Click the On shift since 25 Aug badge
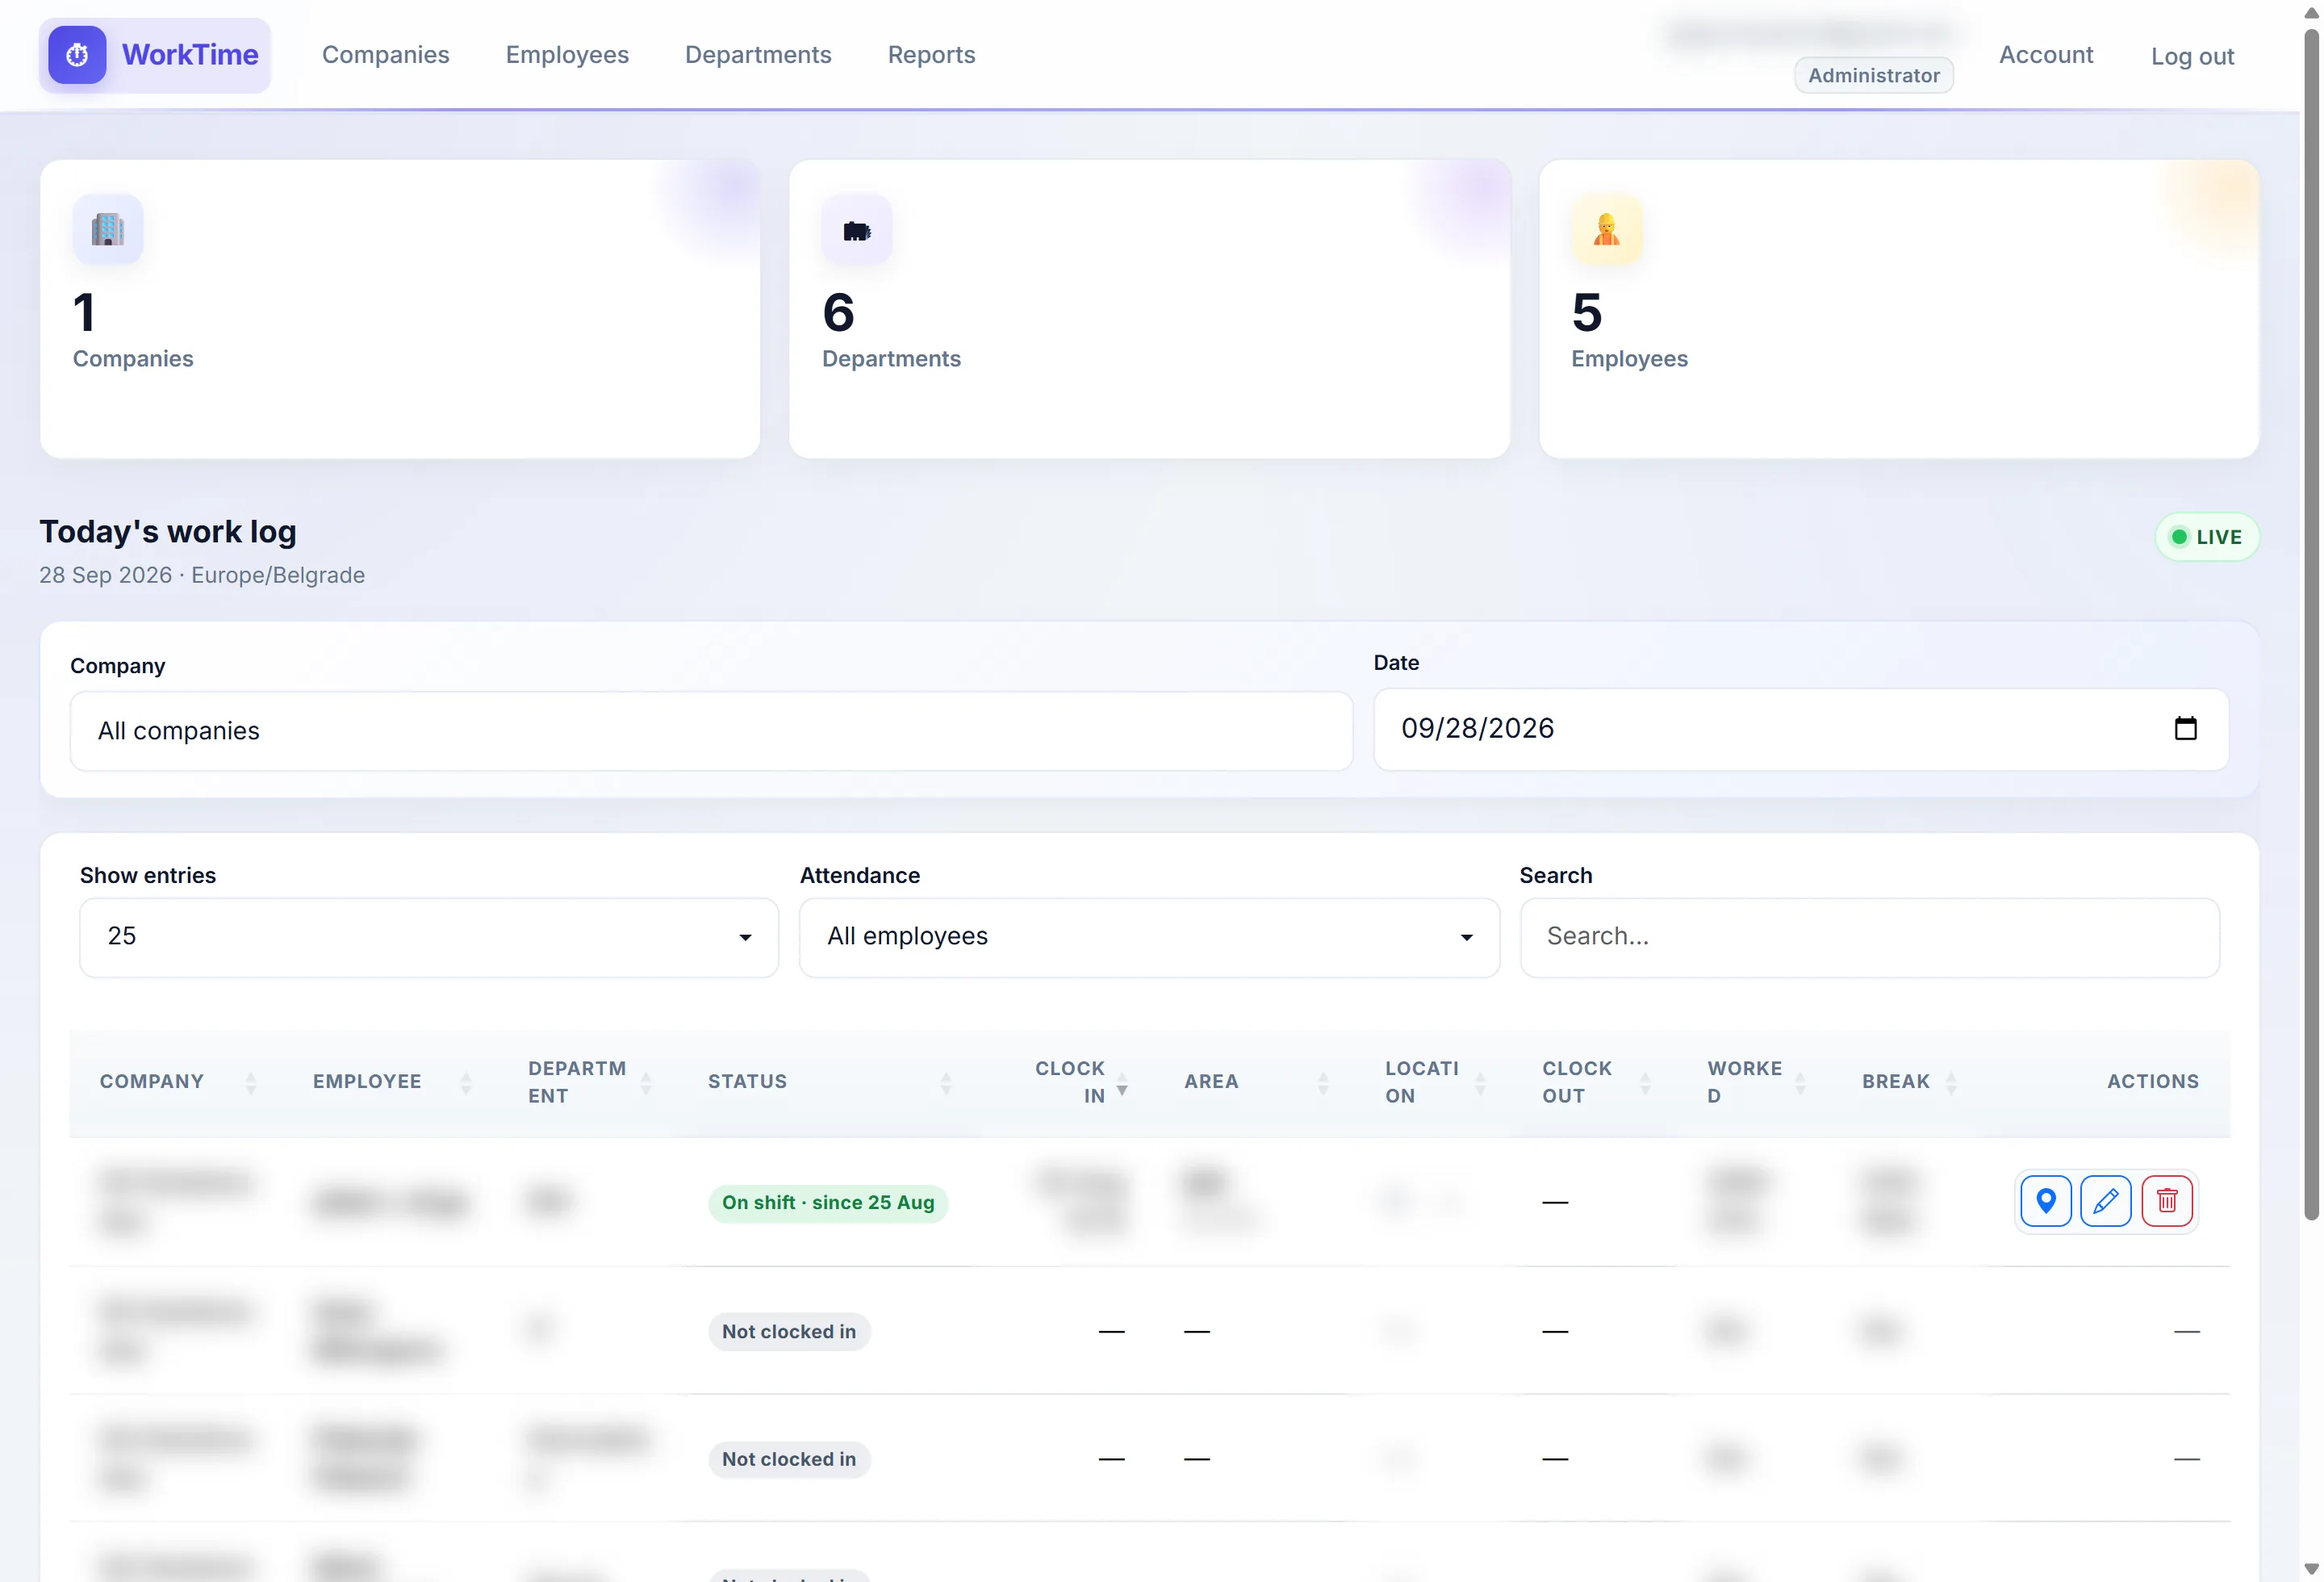2324x1582 pixels. (828, 1203)
